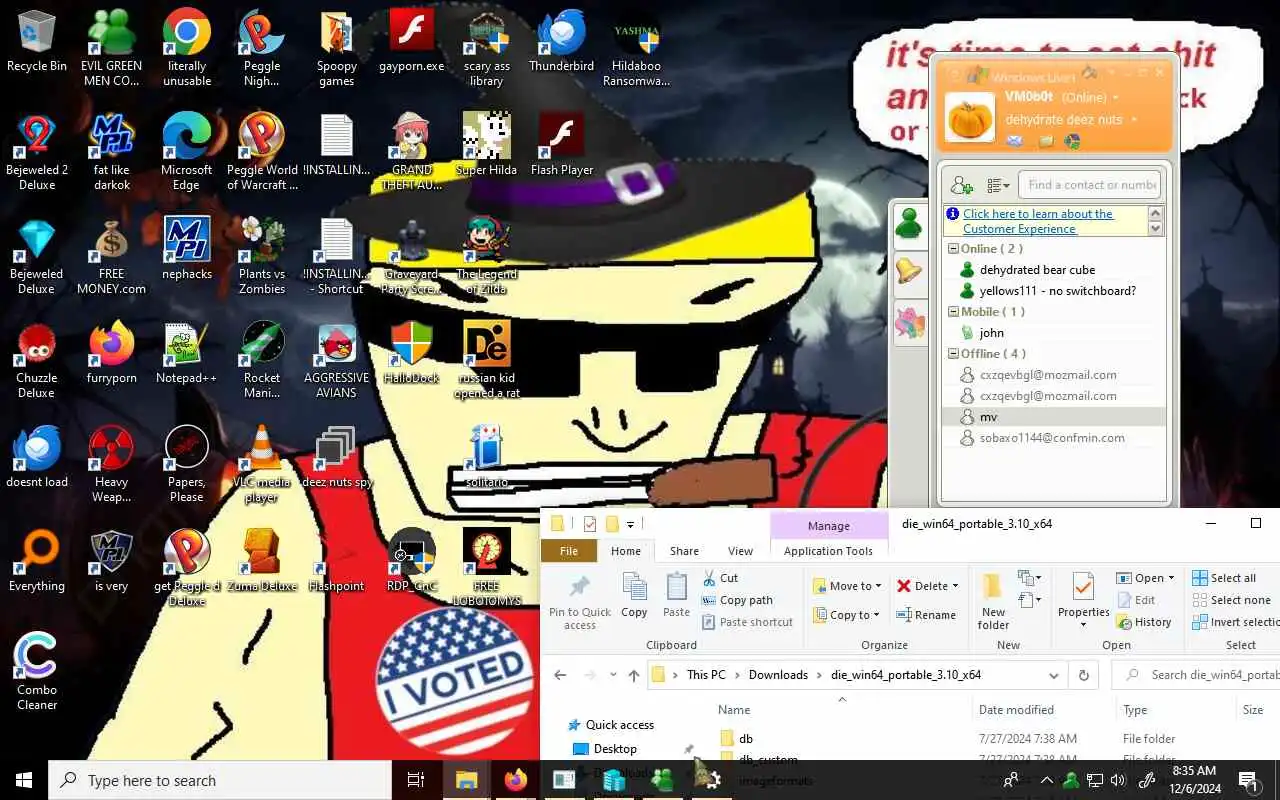Create a New folder from the ribbon
Viewport: 1280px width, 800px height.
pos(993,602)
